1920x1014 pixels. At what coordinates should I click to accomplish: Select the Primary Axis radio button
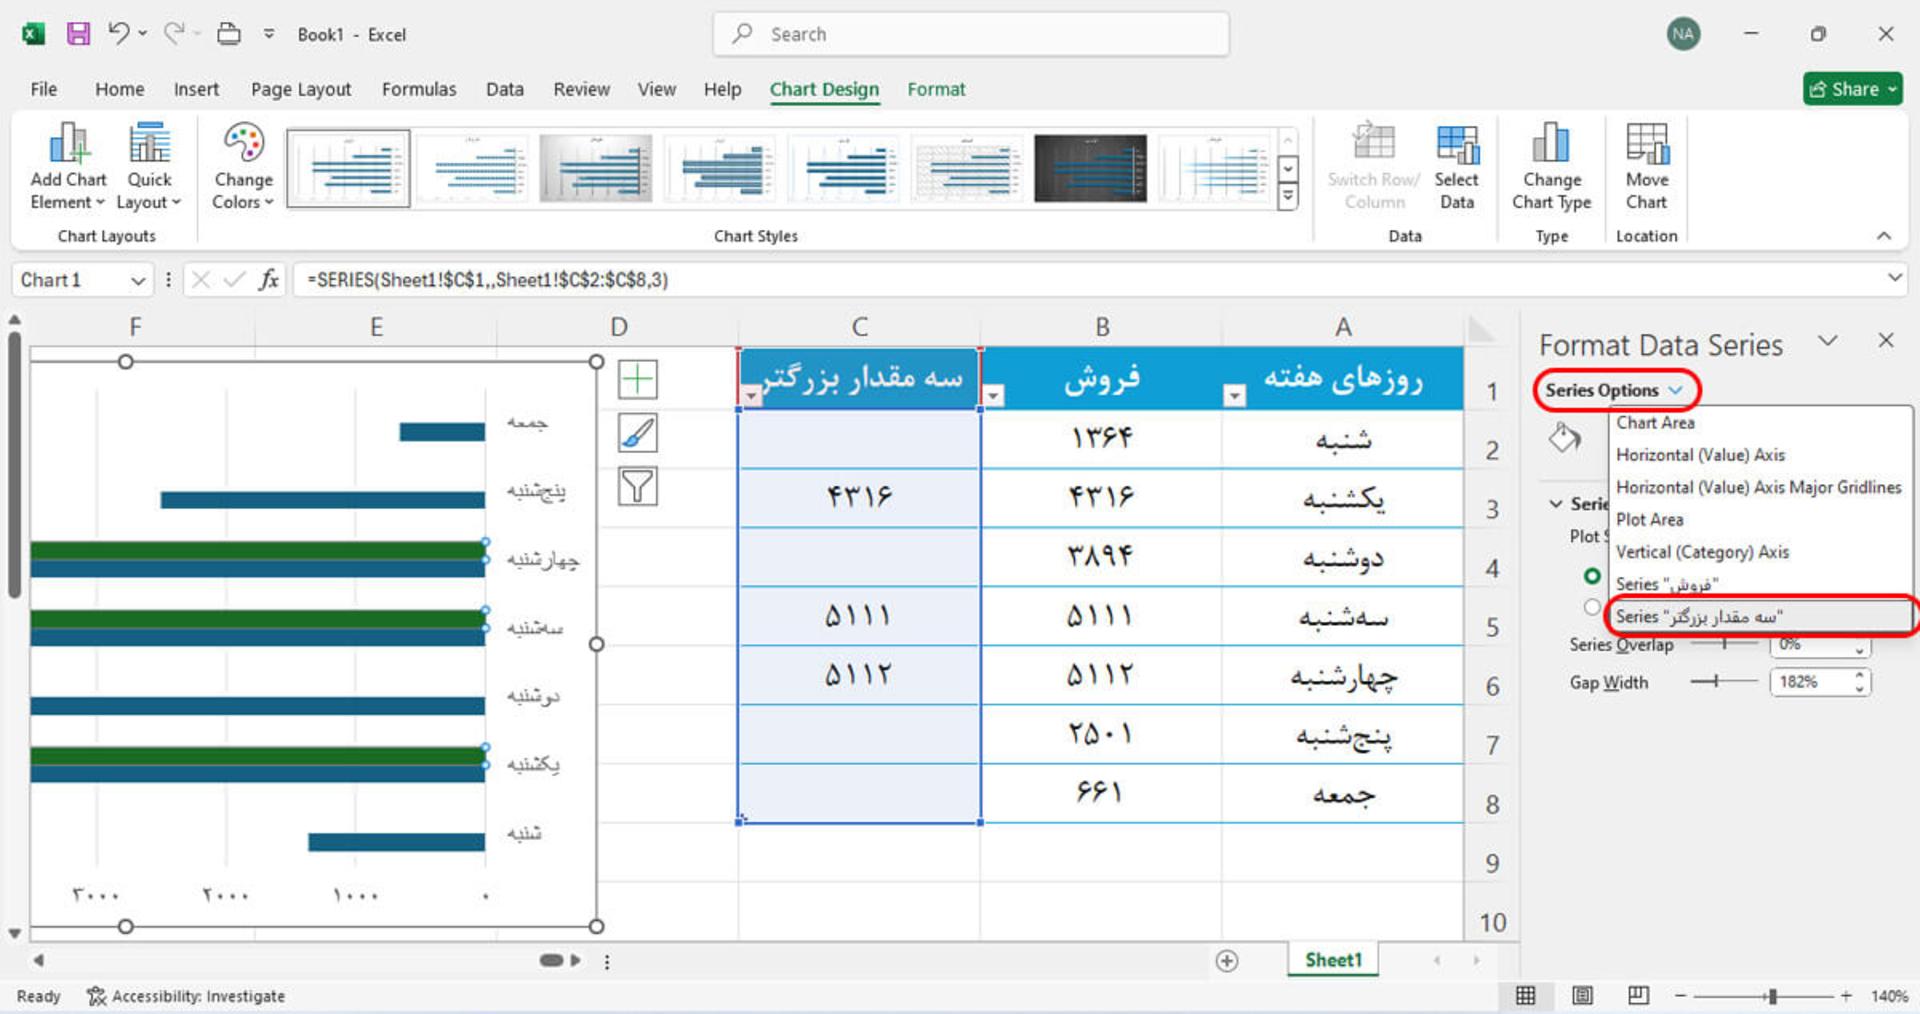1592,576
